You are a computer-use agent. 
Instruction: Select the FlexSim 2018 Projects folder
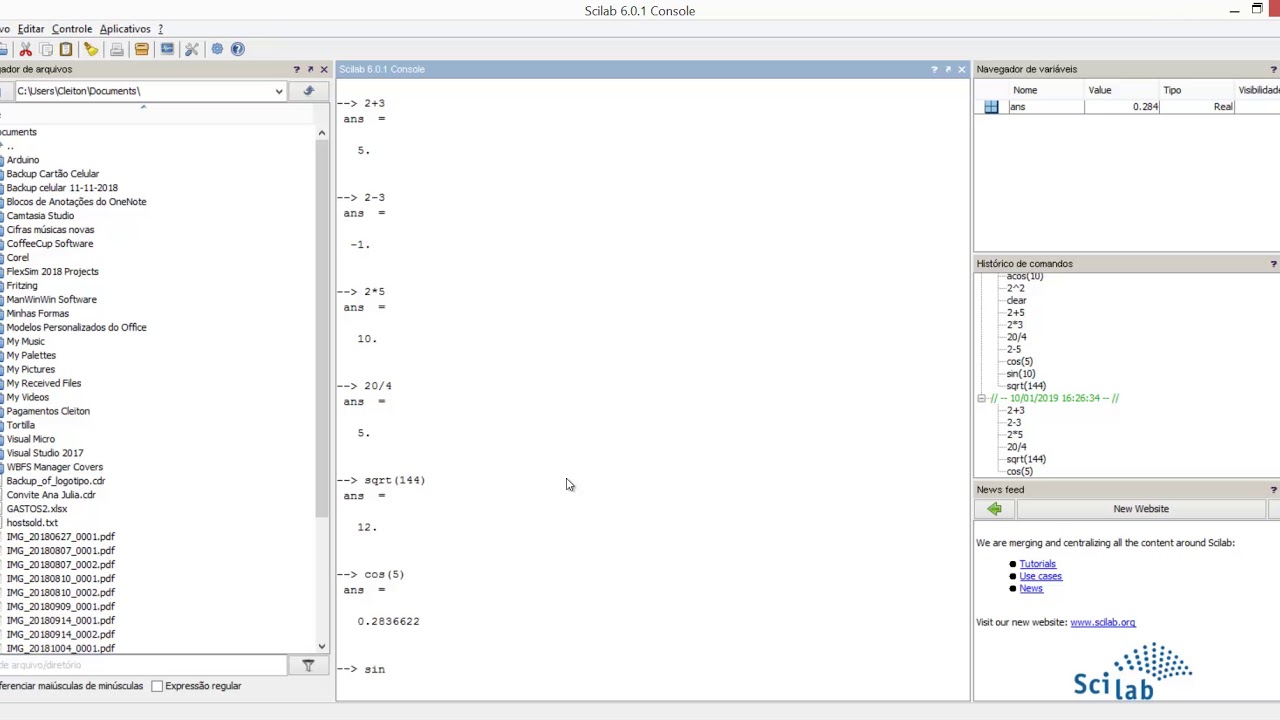click(x=53, y=272)
